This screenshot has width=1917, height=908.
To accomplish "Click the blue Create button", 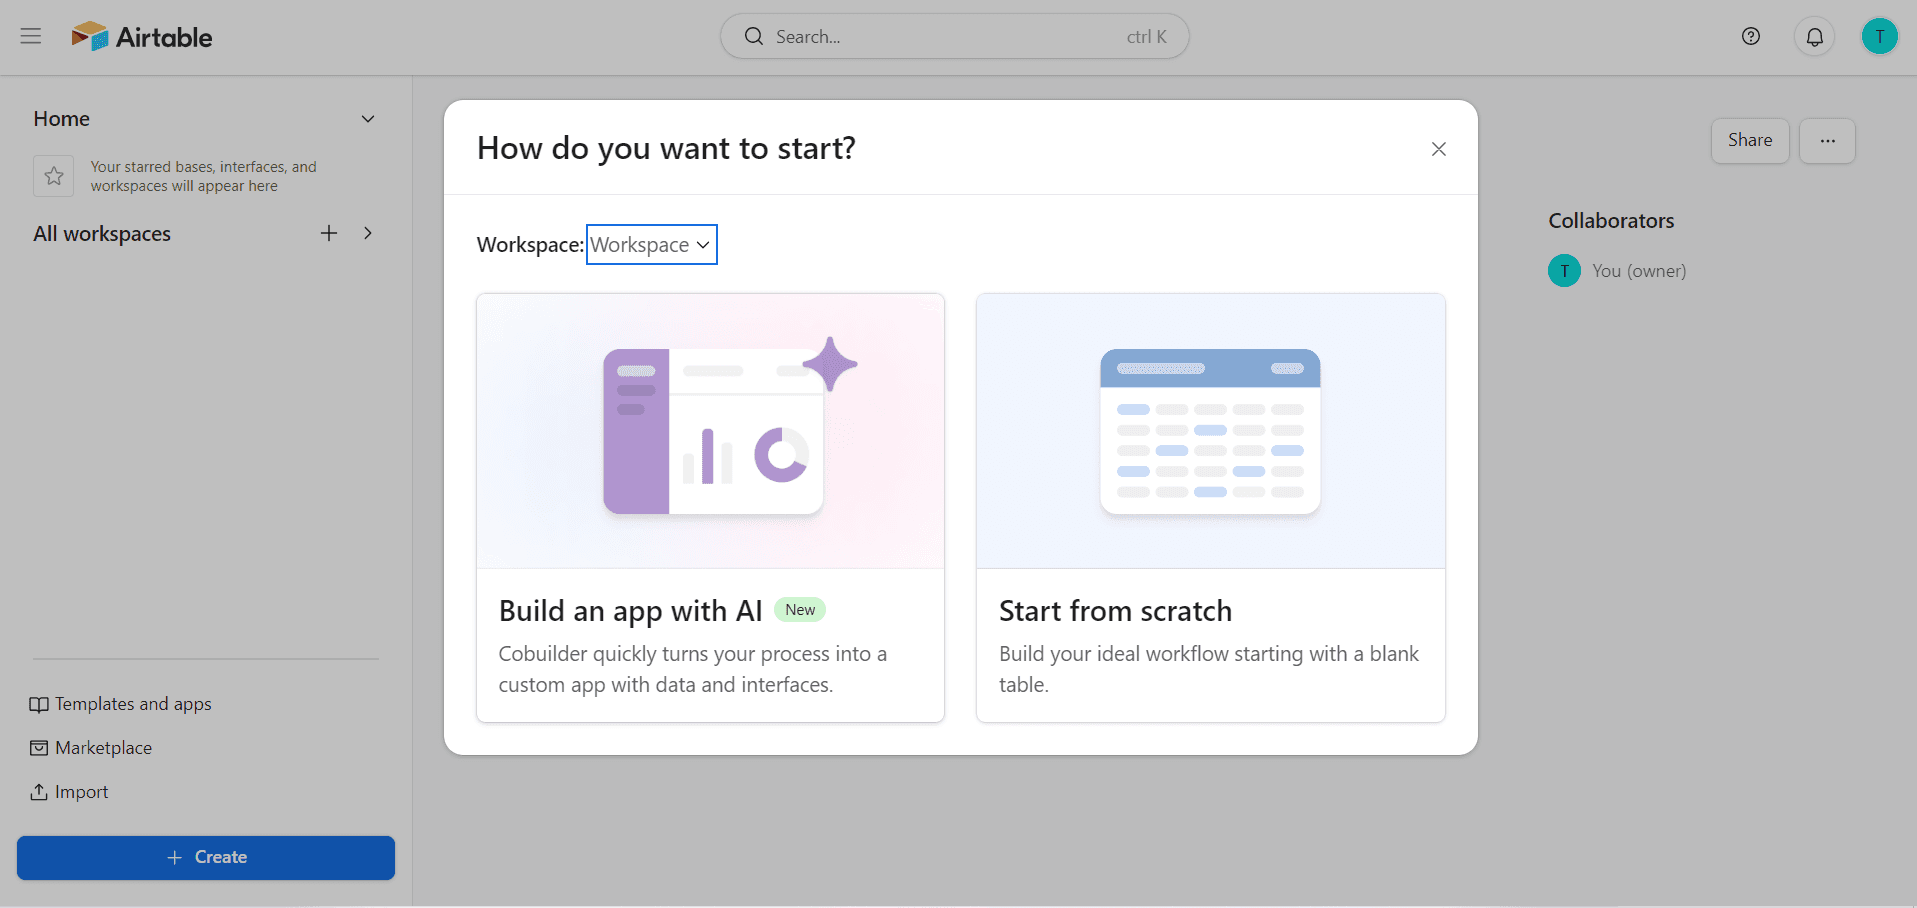I will 206,858.
